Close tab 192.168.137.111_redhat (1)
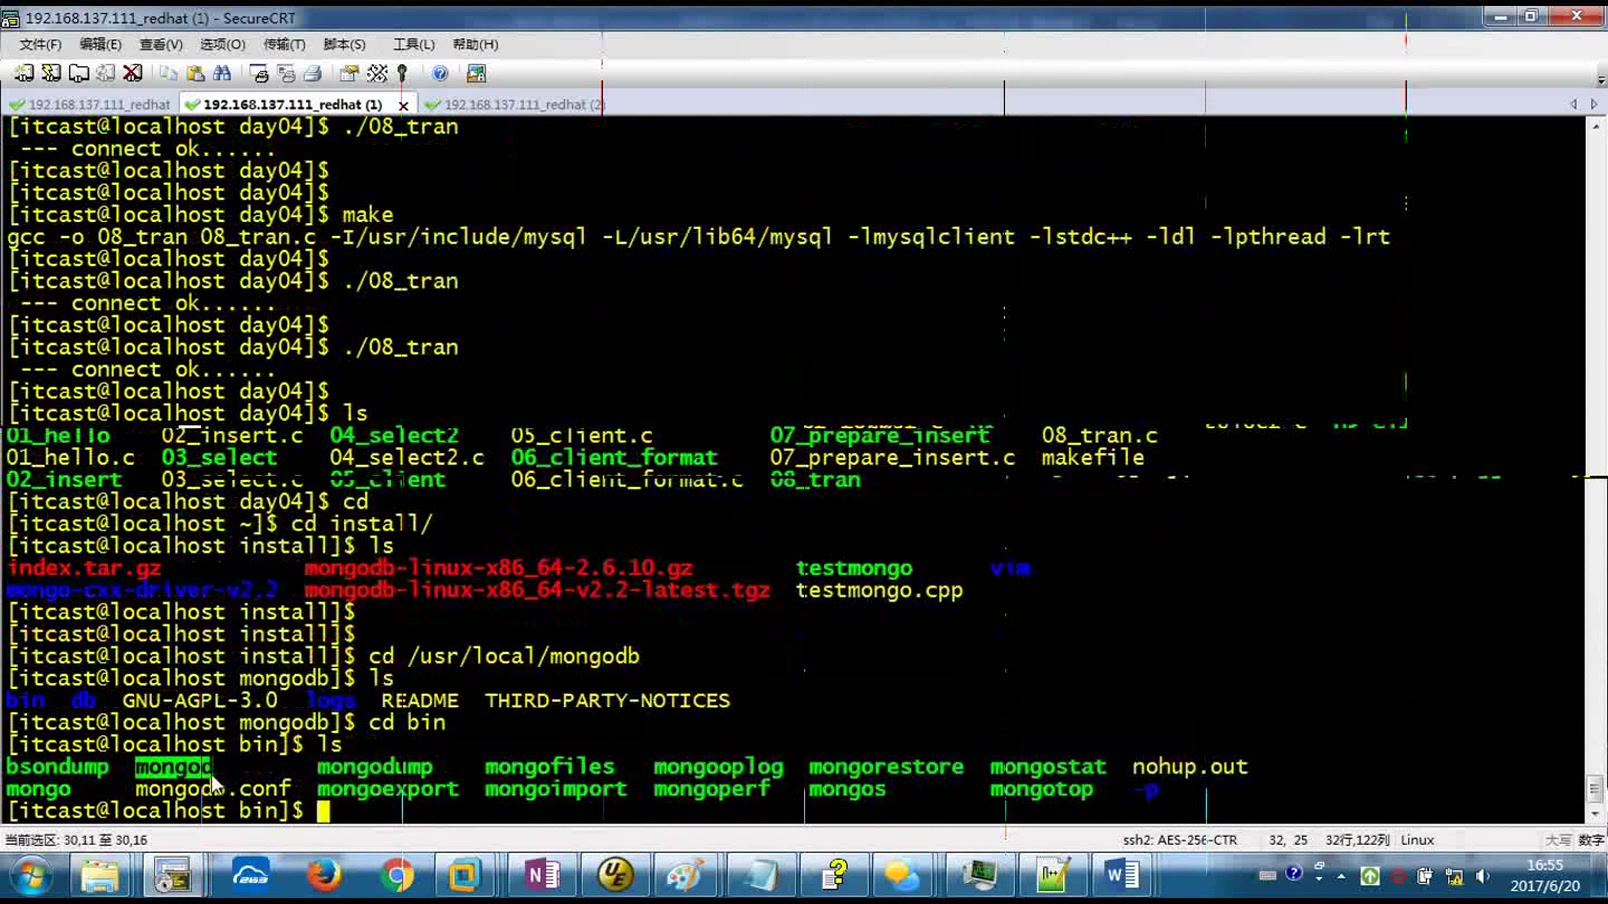1608x904 pixels. point(404,104)
